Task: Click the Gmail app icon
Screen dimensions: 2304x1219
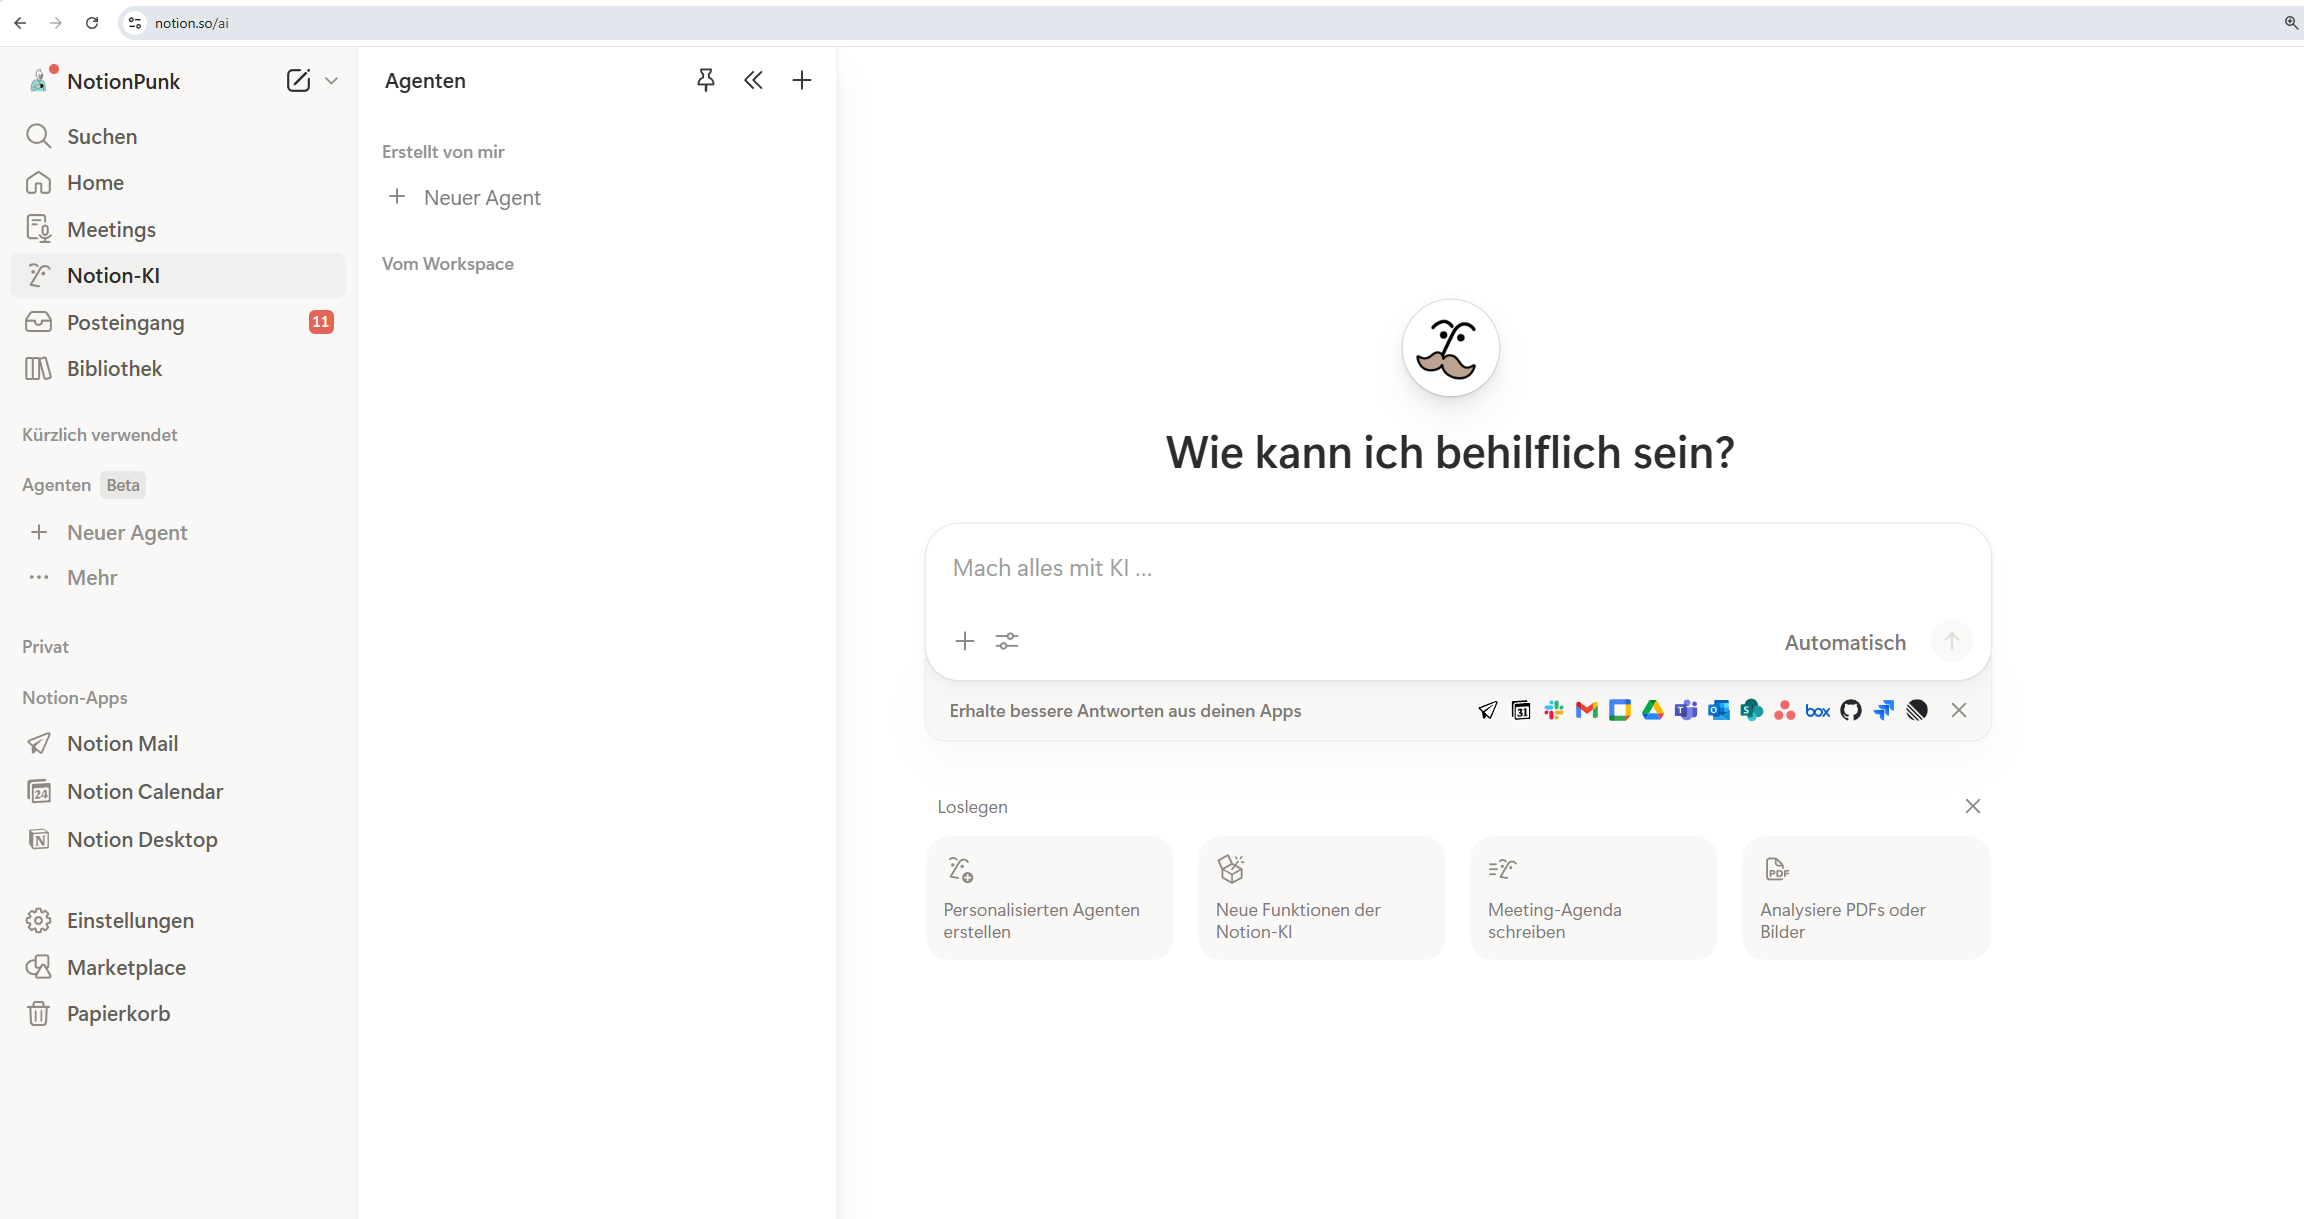Action: (1586, 710)
